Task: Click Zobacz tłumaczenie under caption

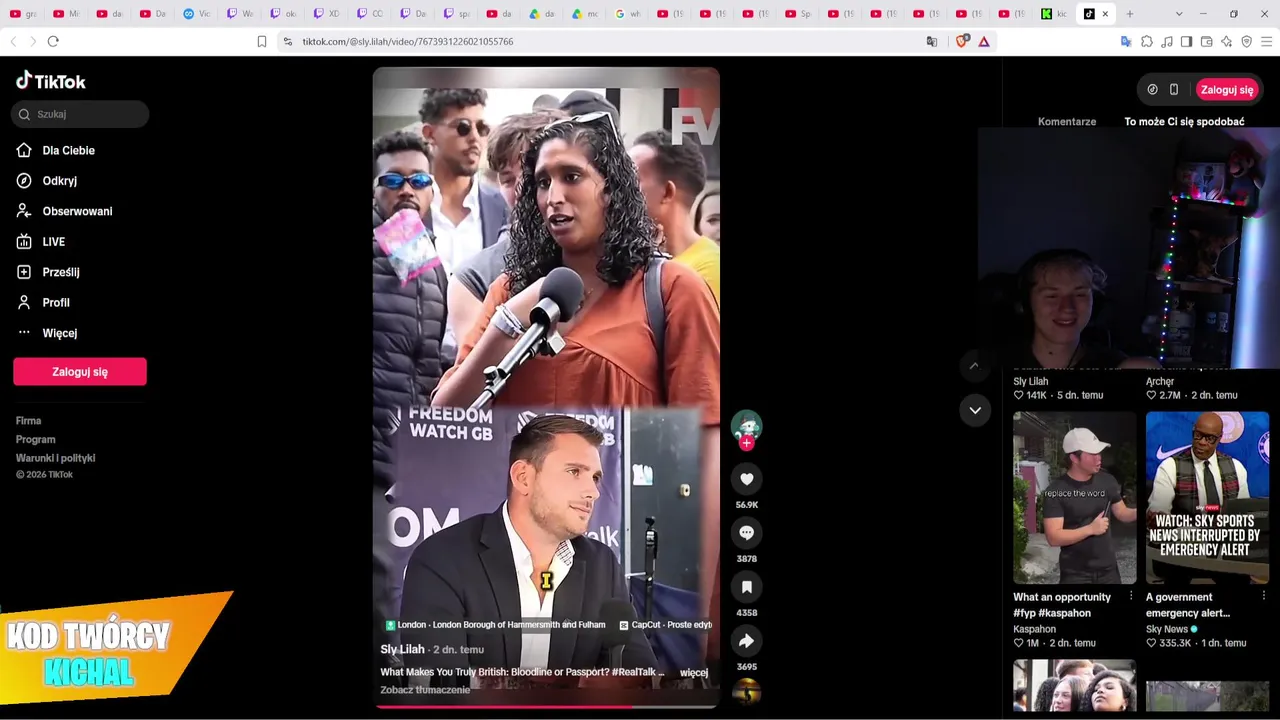Action: [x=425, y=690]
